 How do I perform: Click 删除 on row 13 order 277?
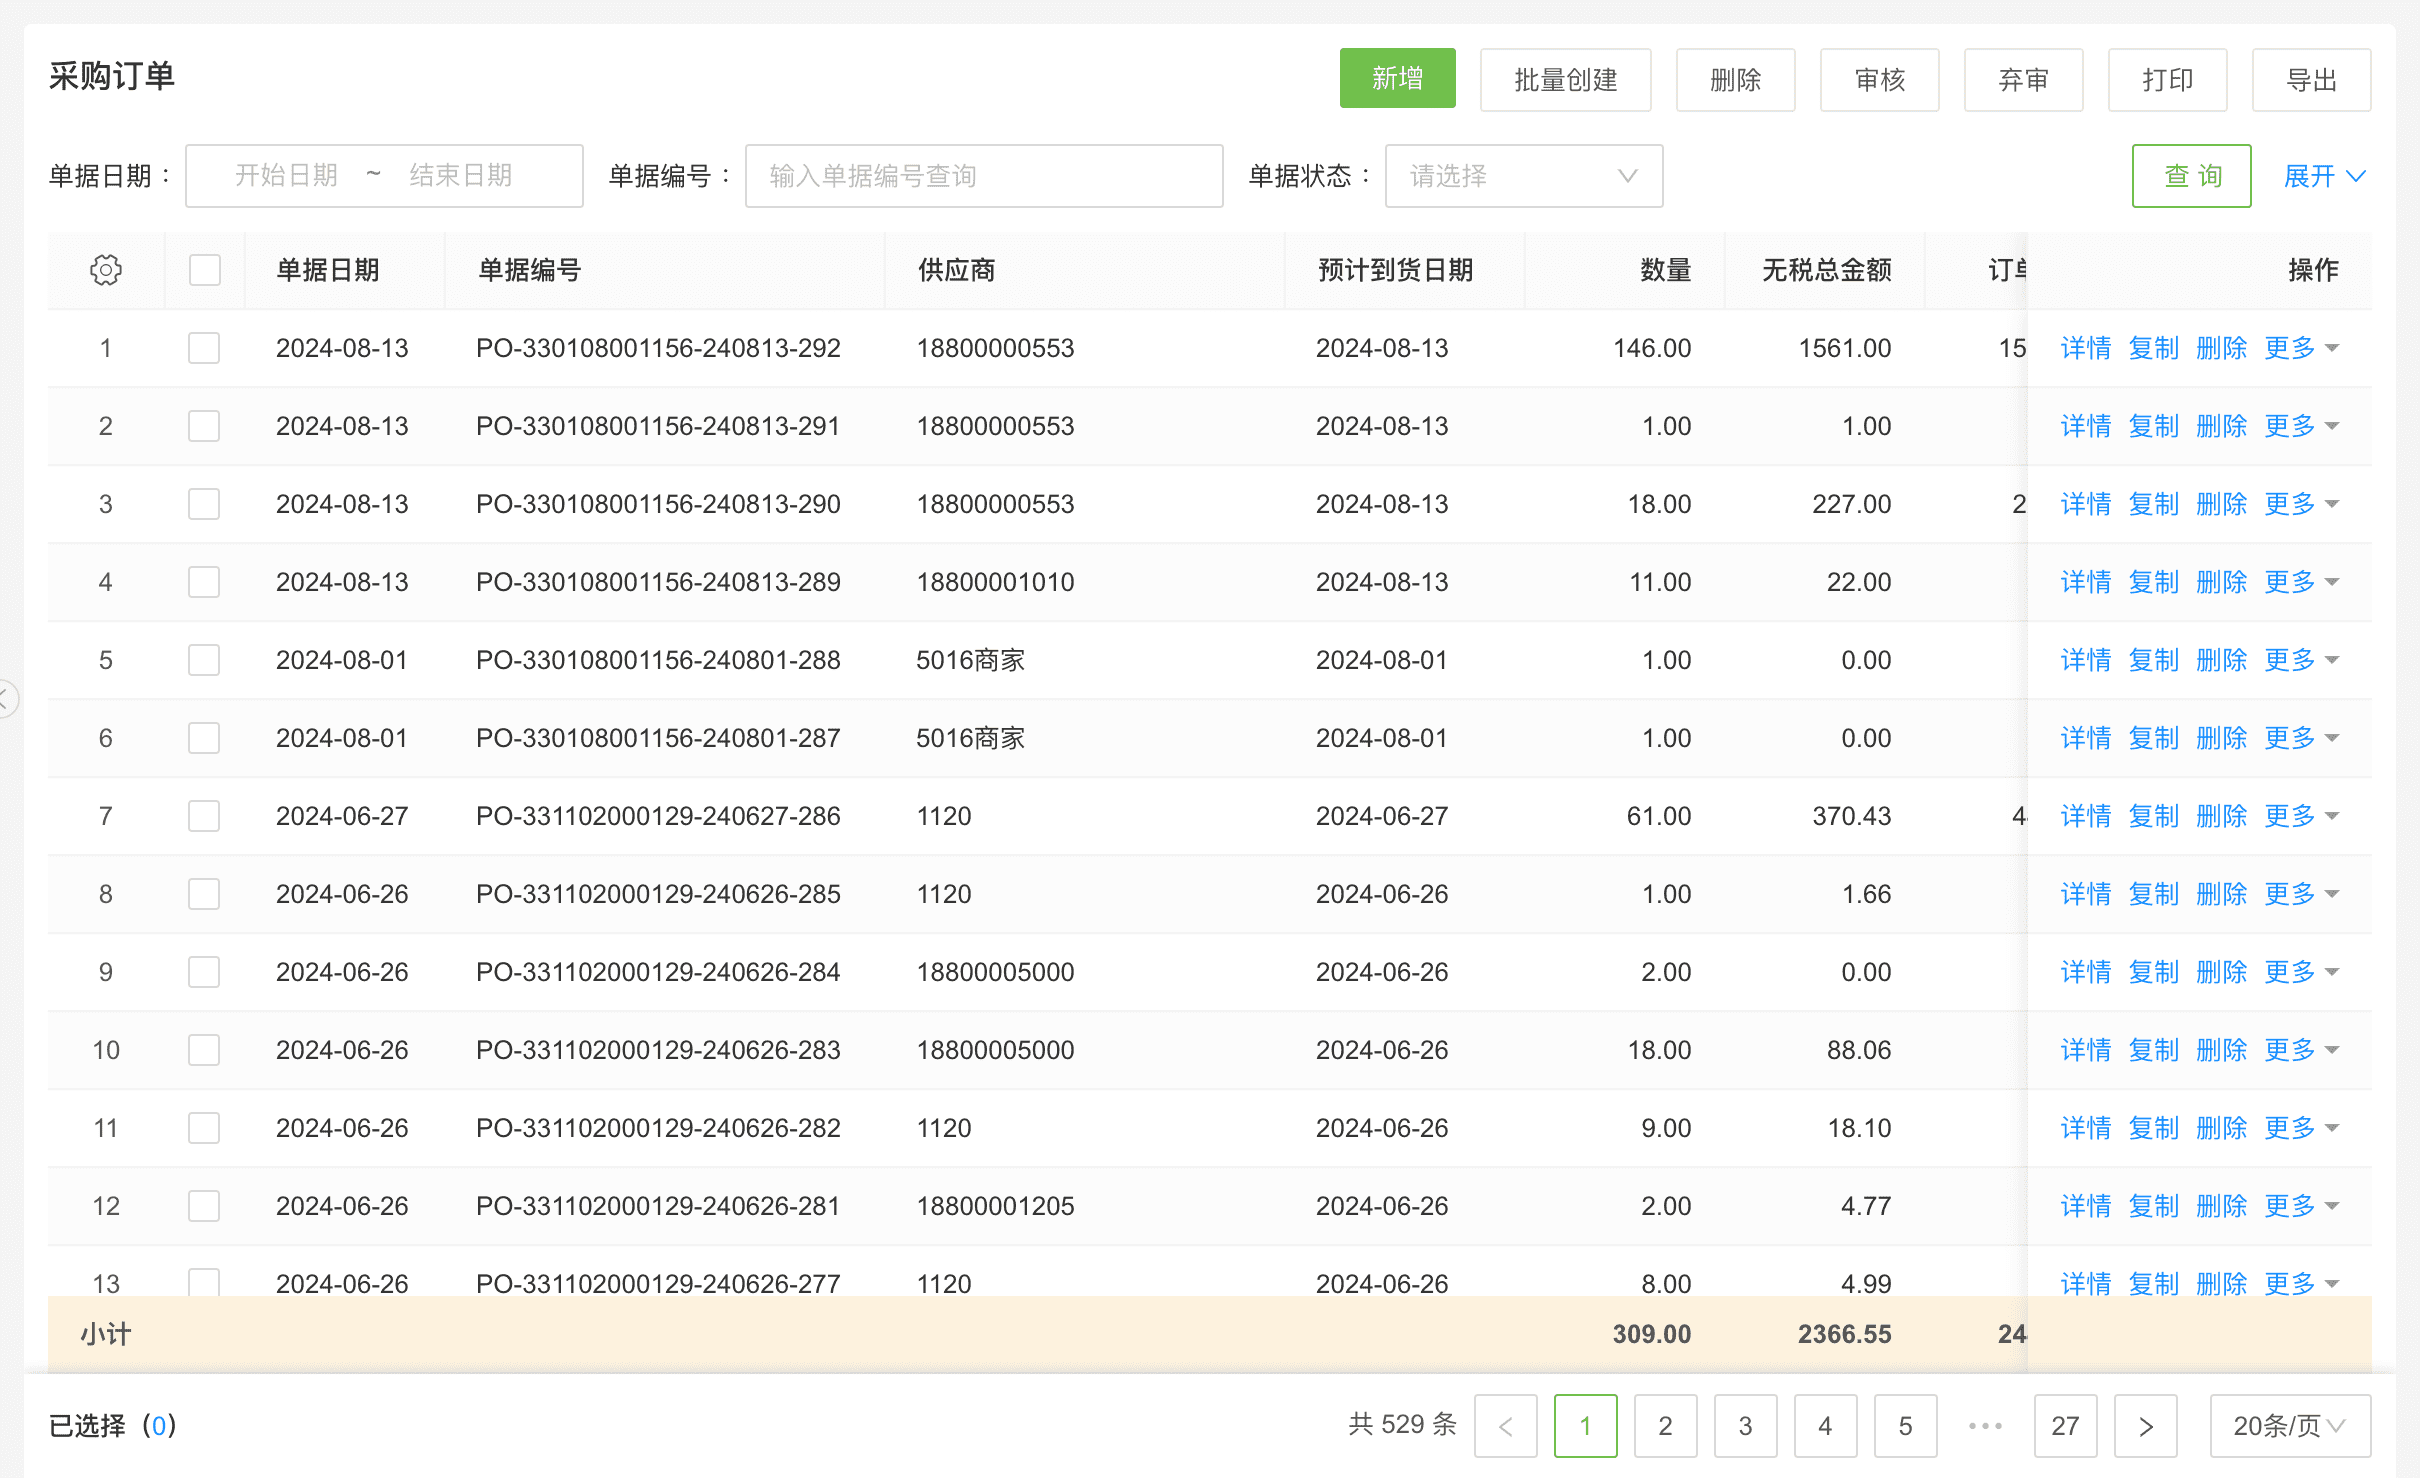[2221, 1282]
